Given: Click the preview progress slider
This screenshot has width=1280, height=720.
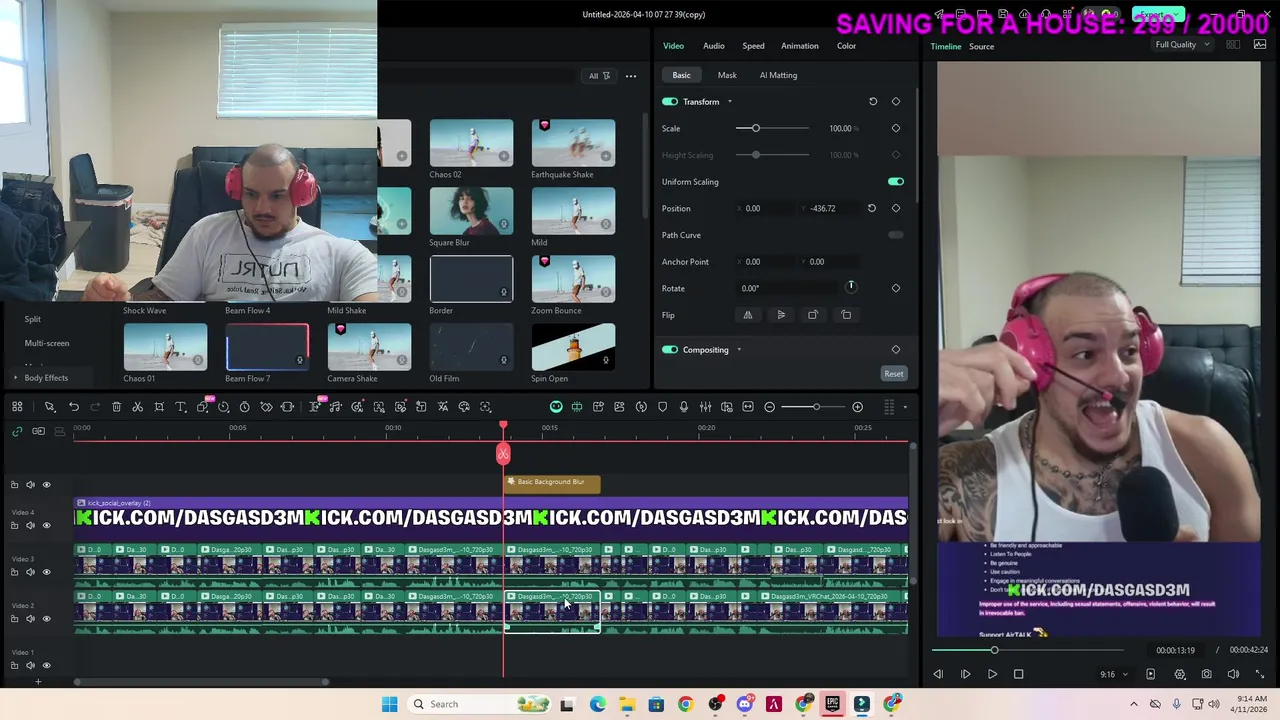Looking at the screenshot, I should click(x=1028, y=650).
